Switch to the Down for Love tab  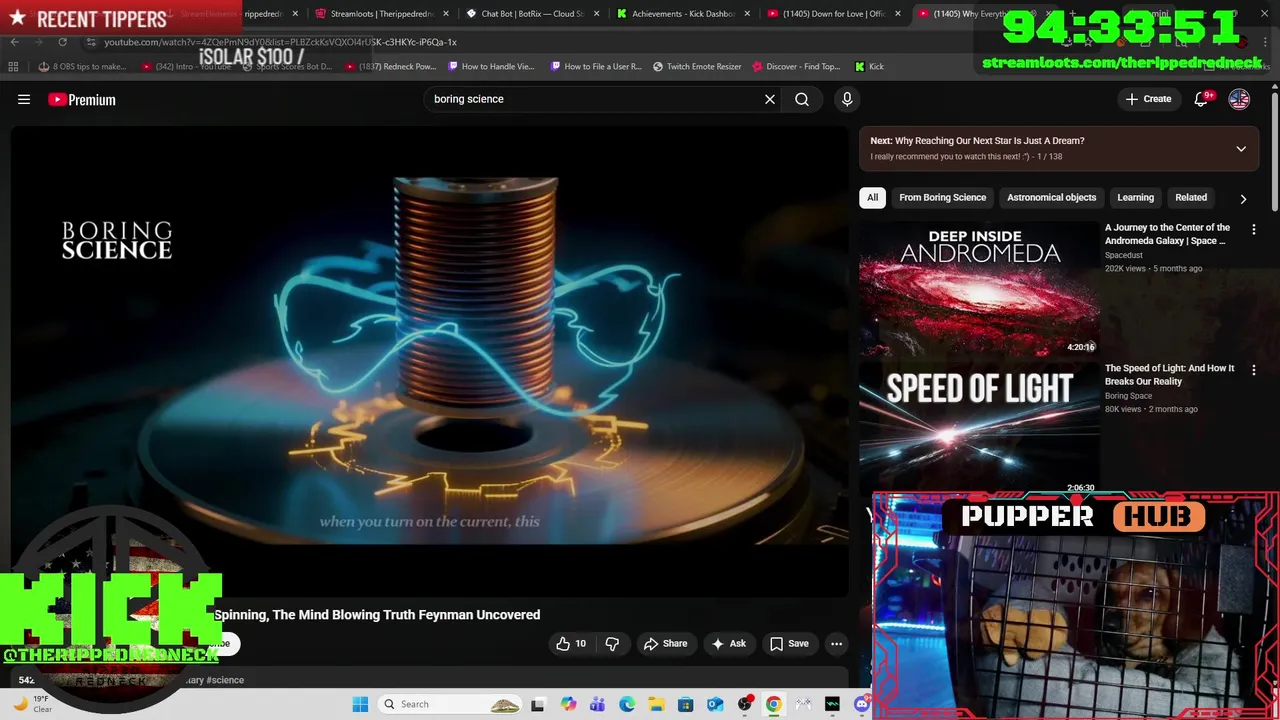(834, 14)
